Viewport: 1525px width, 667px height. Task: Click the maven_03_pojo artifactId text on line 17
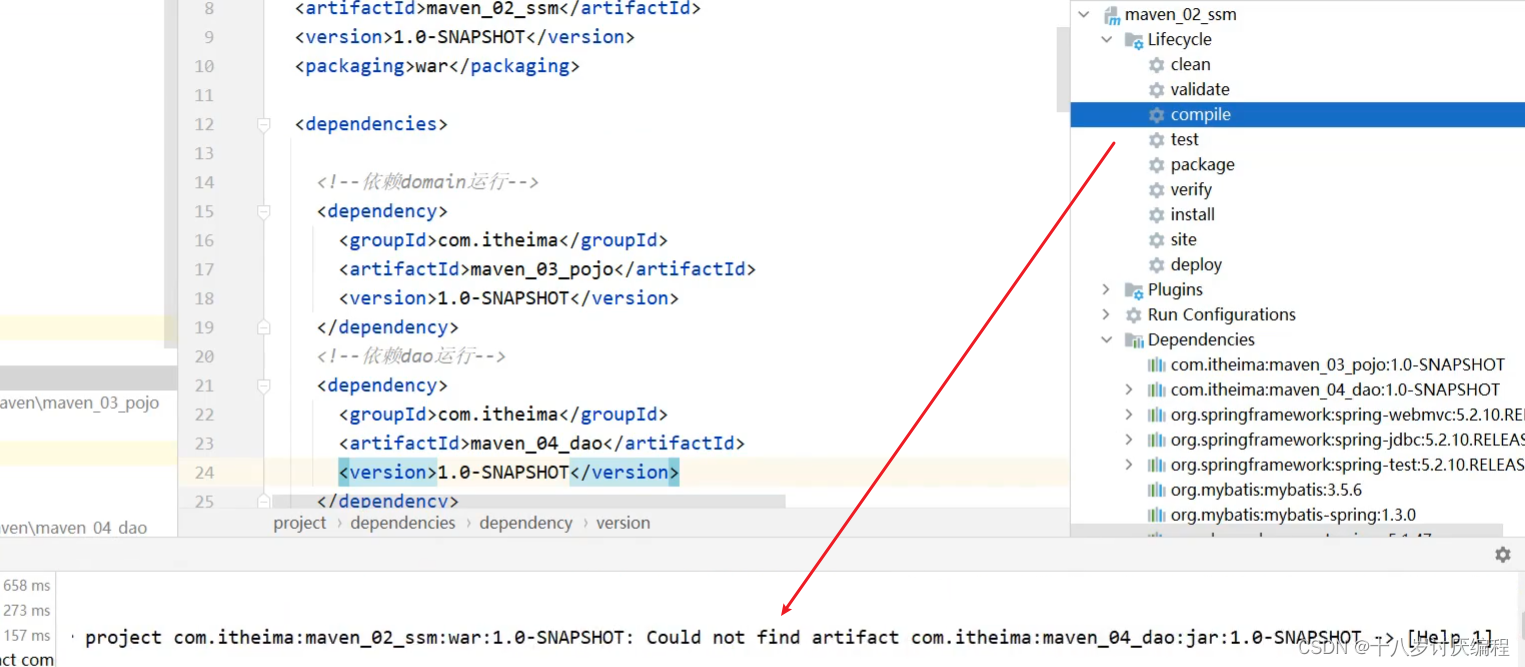coord(542,270)
